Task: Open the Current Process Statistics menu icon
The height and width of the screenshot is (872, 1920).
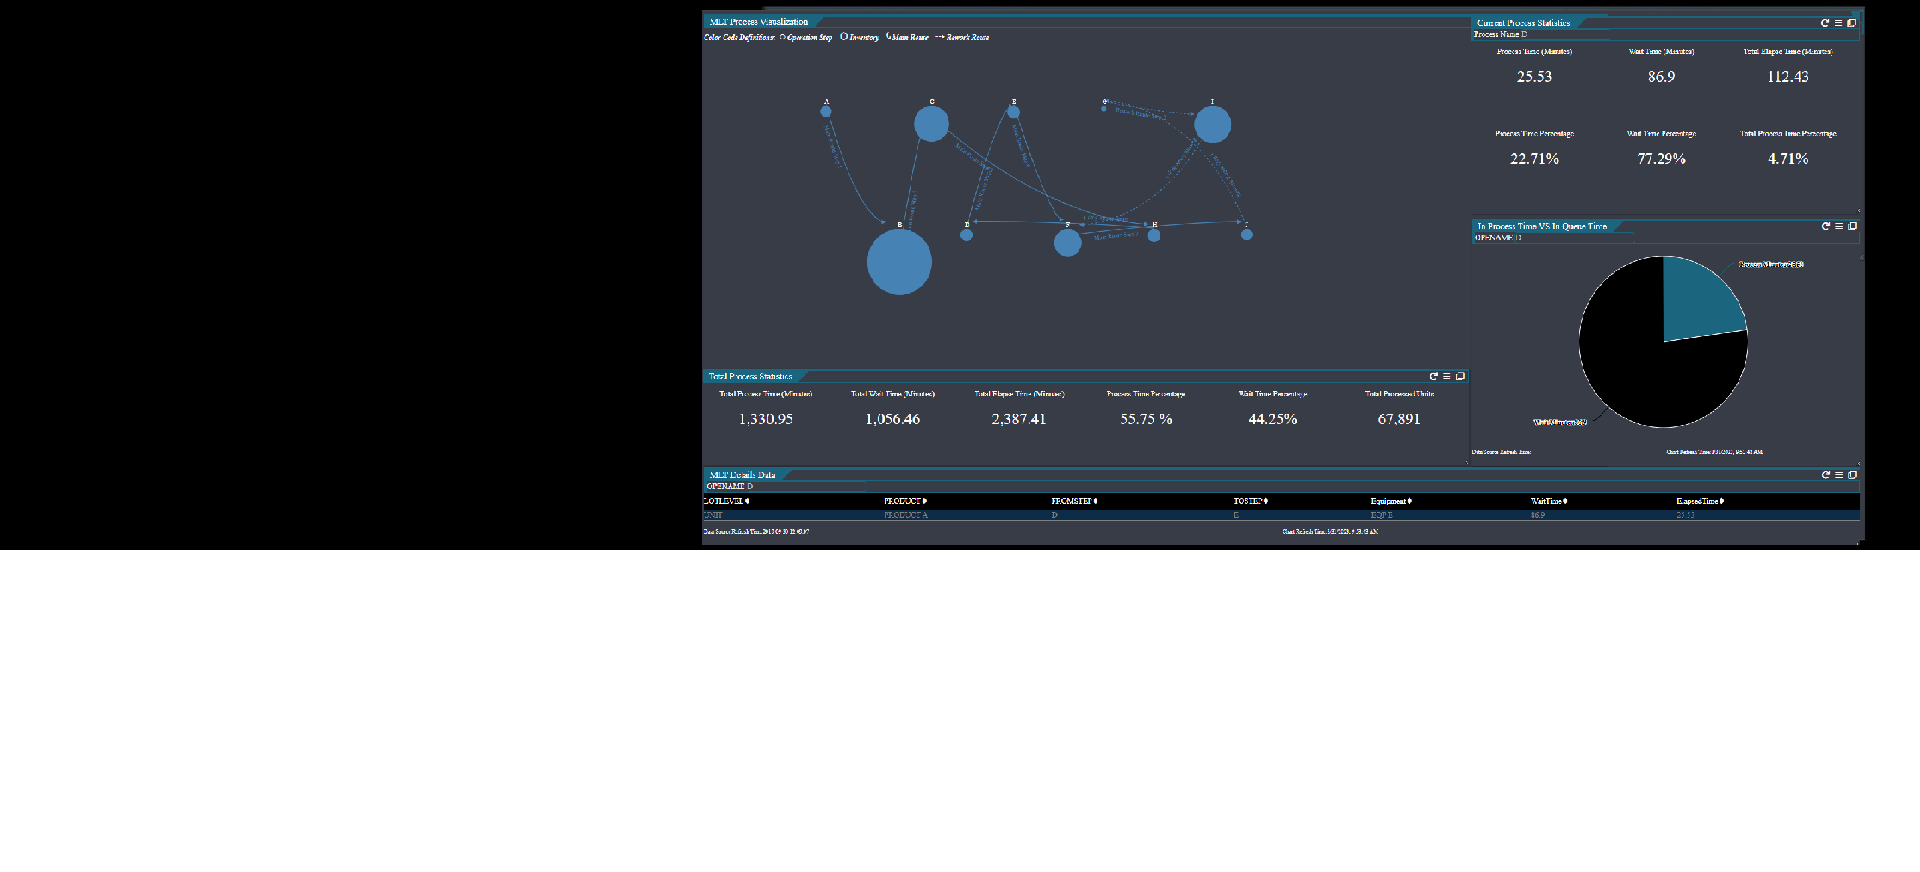Action: pos(1838,23)
